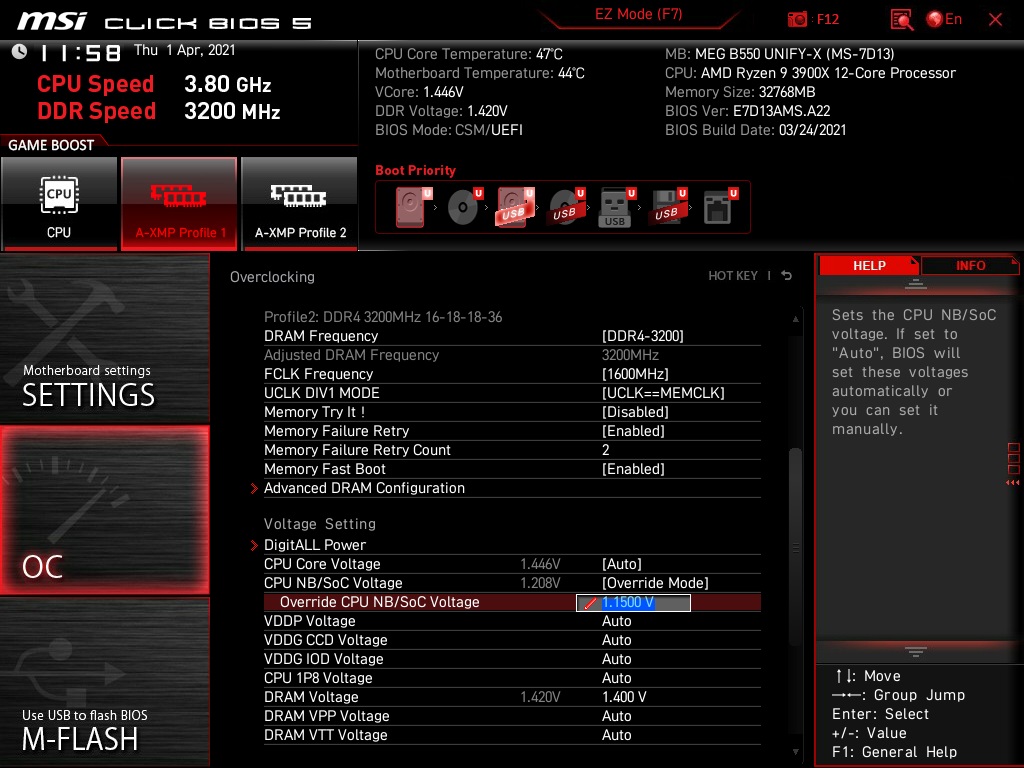Image resolution: width=1024 pixels, height=768 pixels.
Task: Toggle A-XMP Profile 2
Action: click(x=300, y=203)
